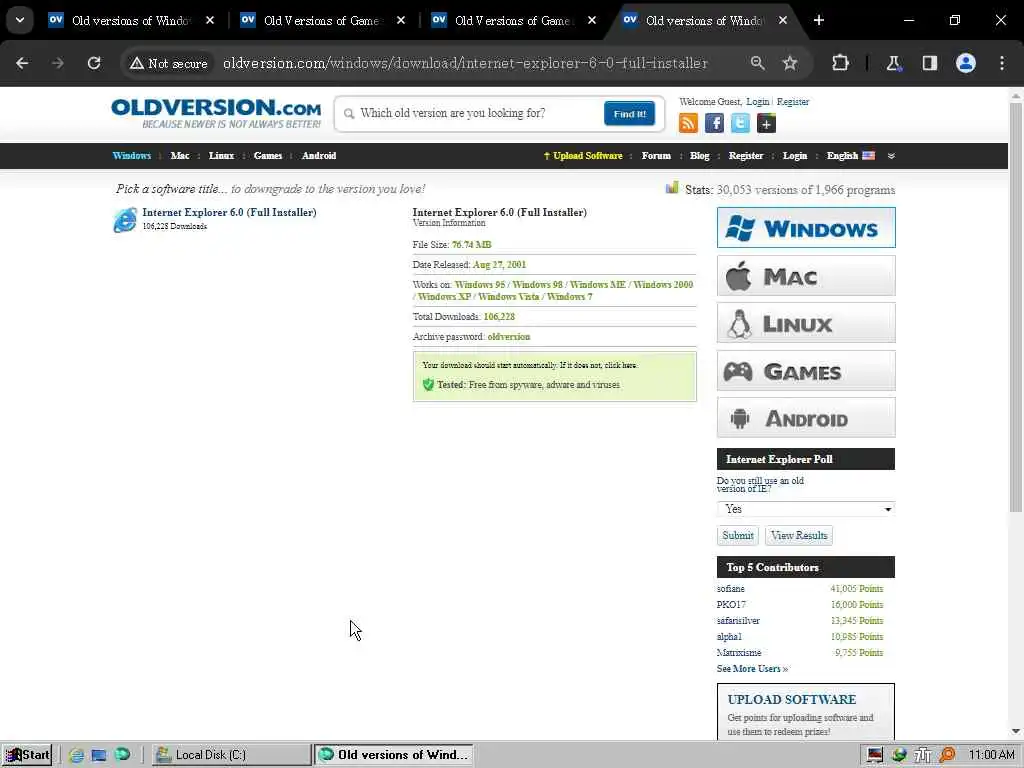Image resolution: width=1024 pixels, height=768 pixels.
Task: Click the page vertical scrollbar thumb
Action: click(1016, 307)
